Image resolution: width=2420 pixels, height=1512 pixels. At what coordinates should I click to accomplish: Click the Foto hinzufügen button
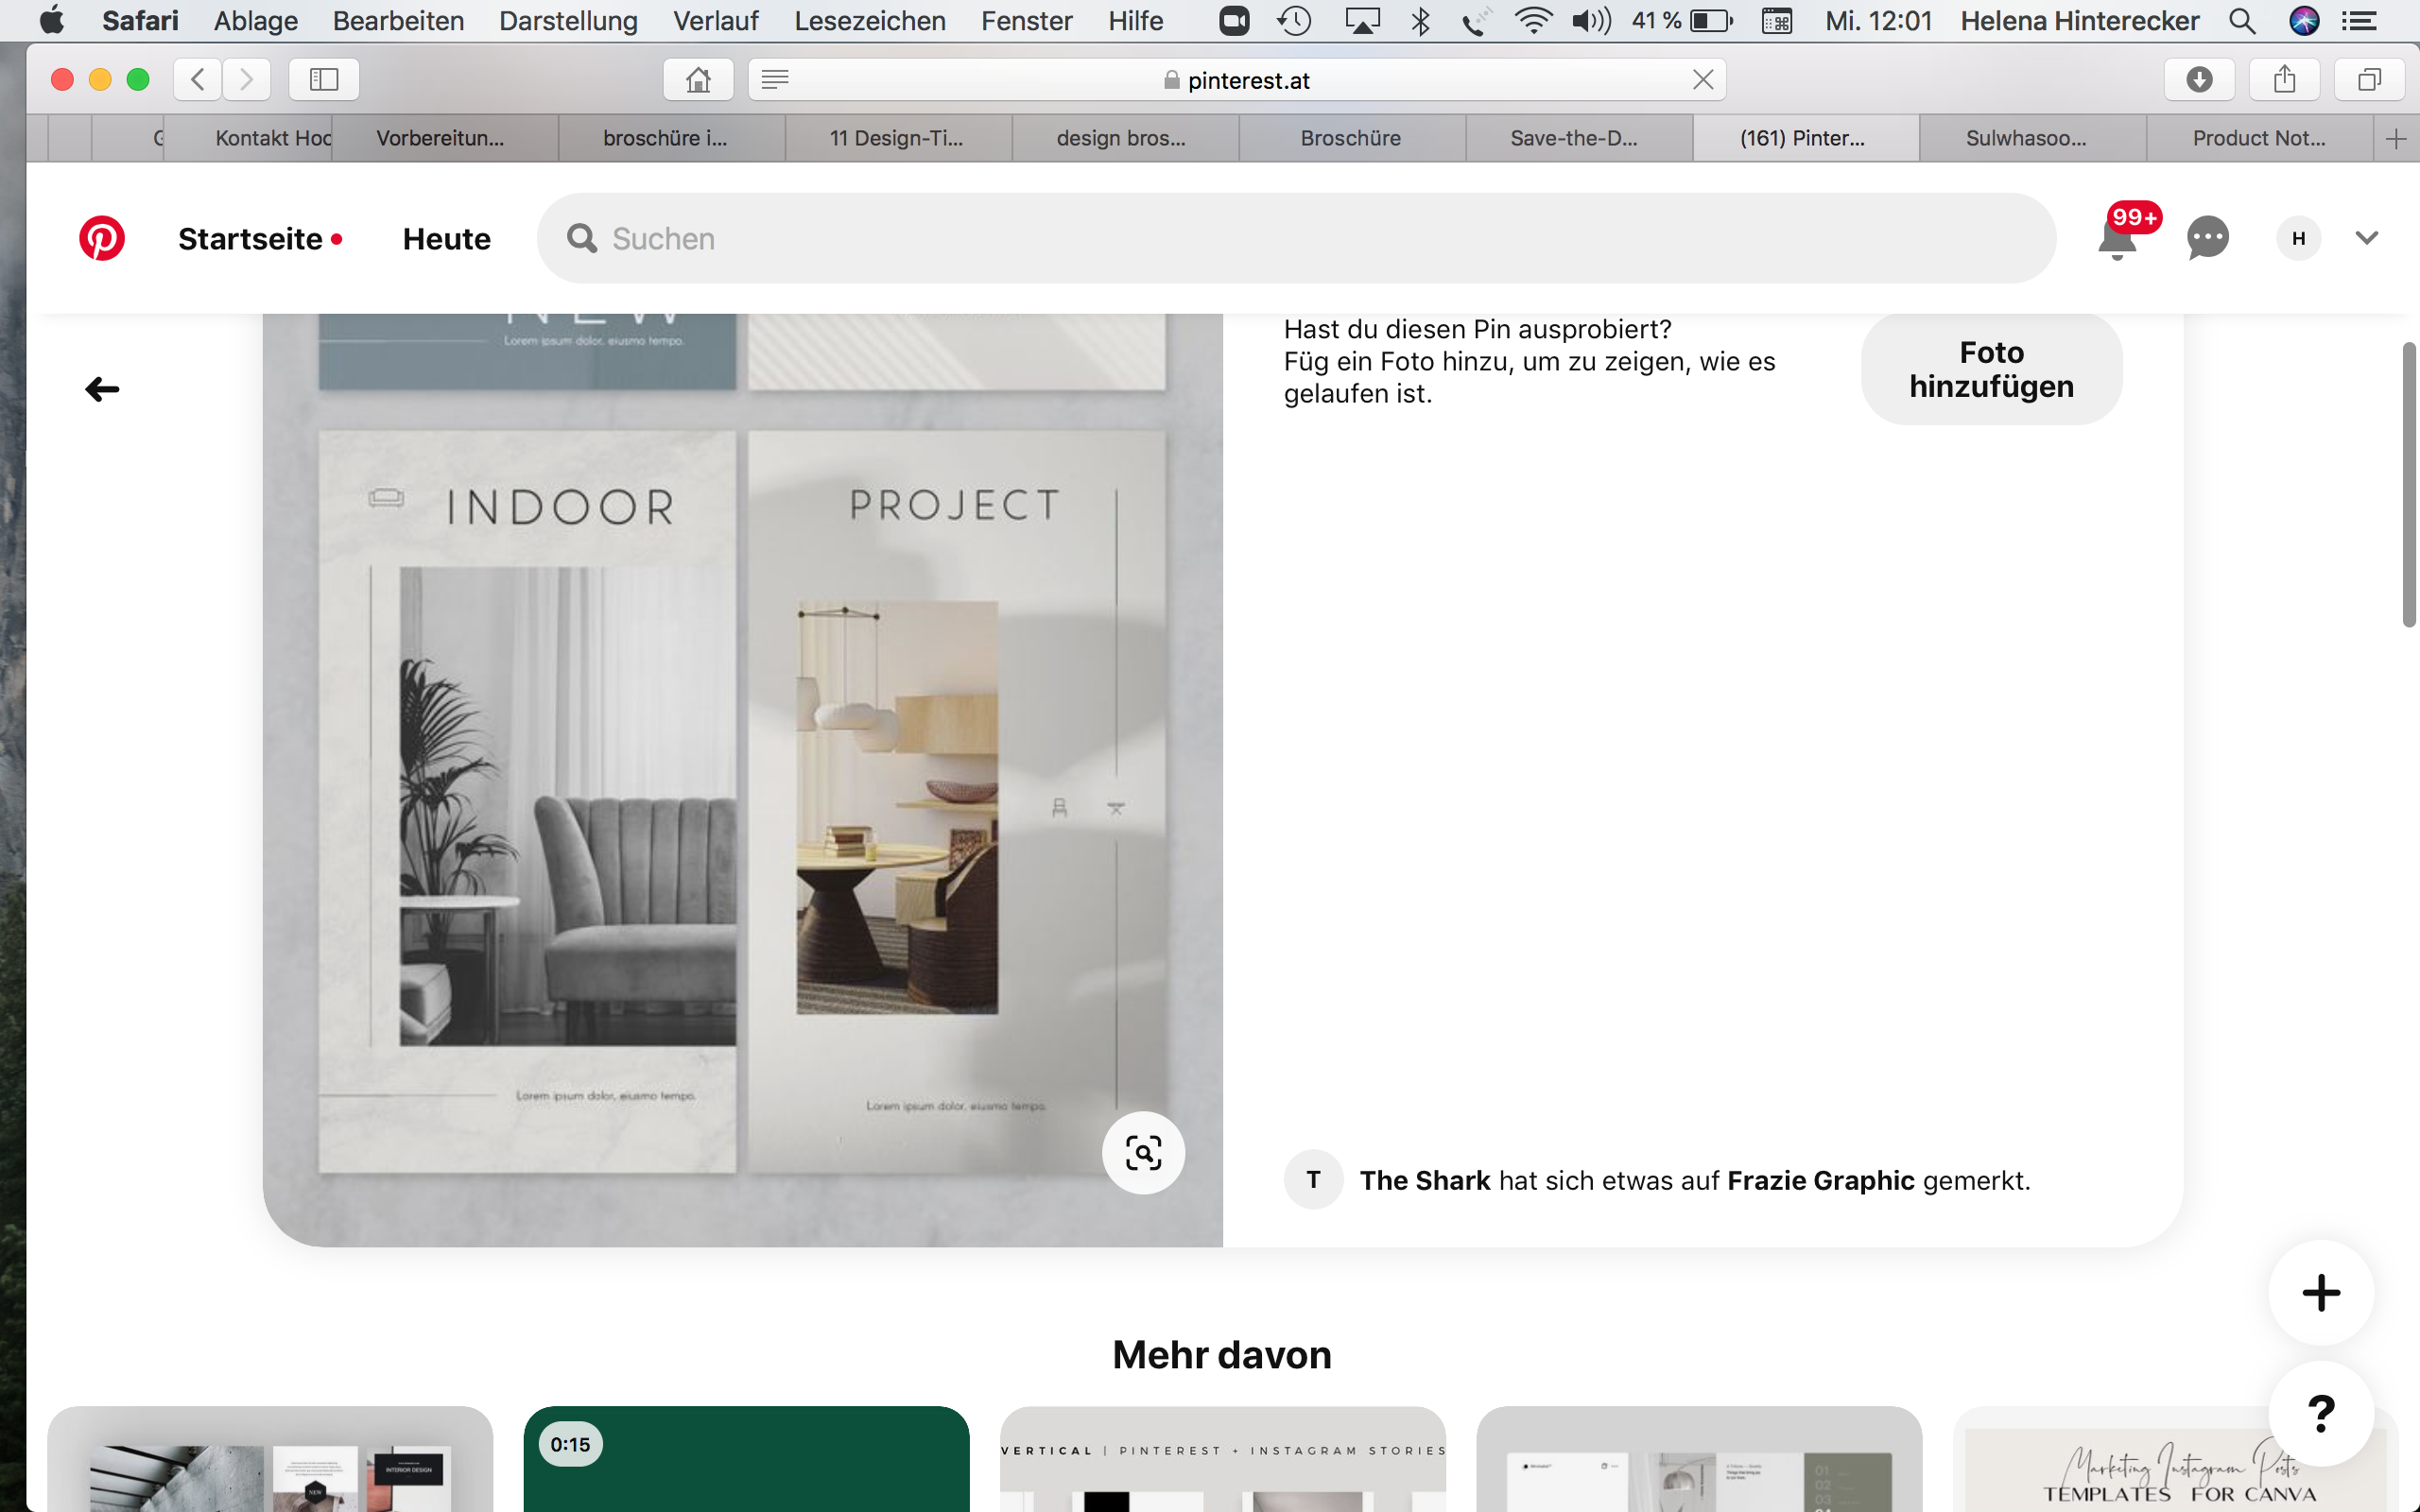[x=1991, y=369]
